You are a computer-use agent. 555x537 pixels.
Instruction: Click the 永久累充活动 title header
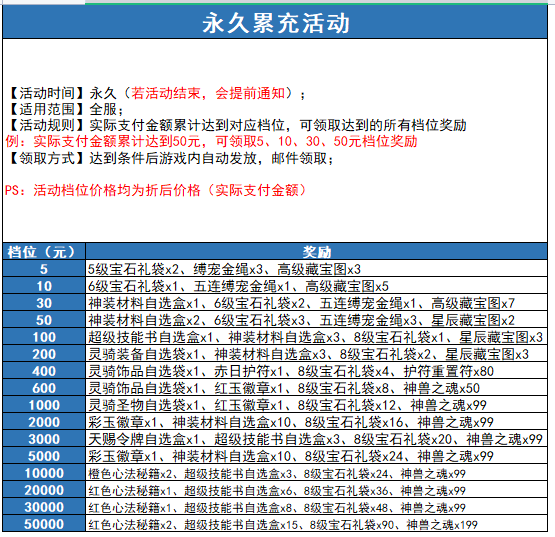pos(275,22)
